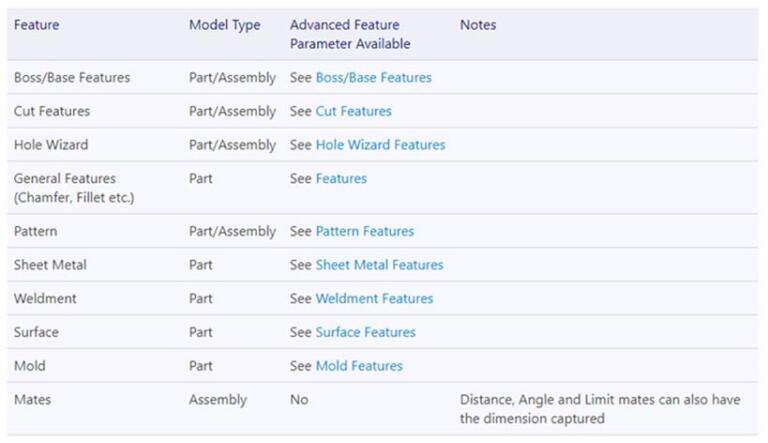This screenshot has height=443, width=768.
Task: Go to the Pattern Features link
Action: coord(364,231)
